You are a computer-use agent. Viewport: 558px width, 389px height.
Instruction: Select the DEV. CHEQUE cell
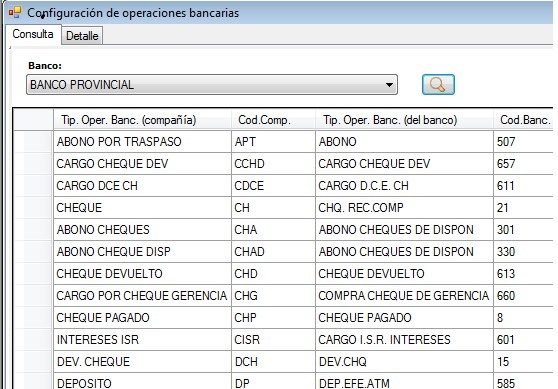(142, 362)
